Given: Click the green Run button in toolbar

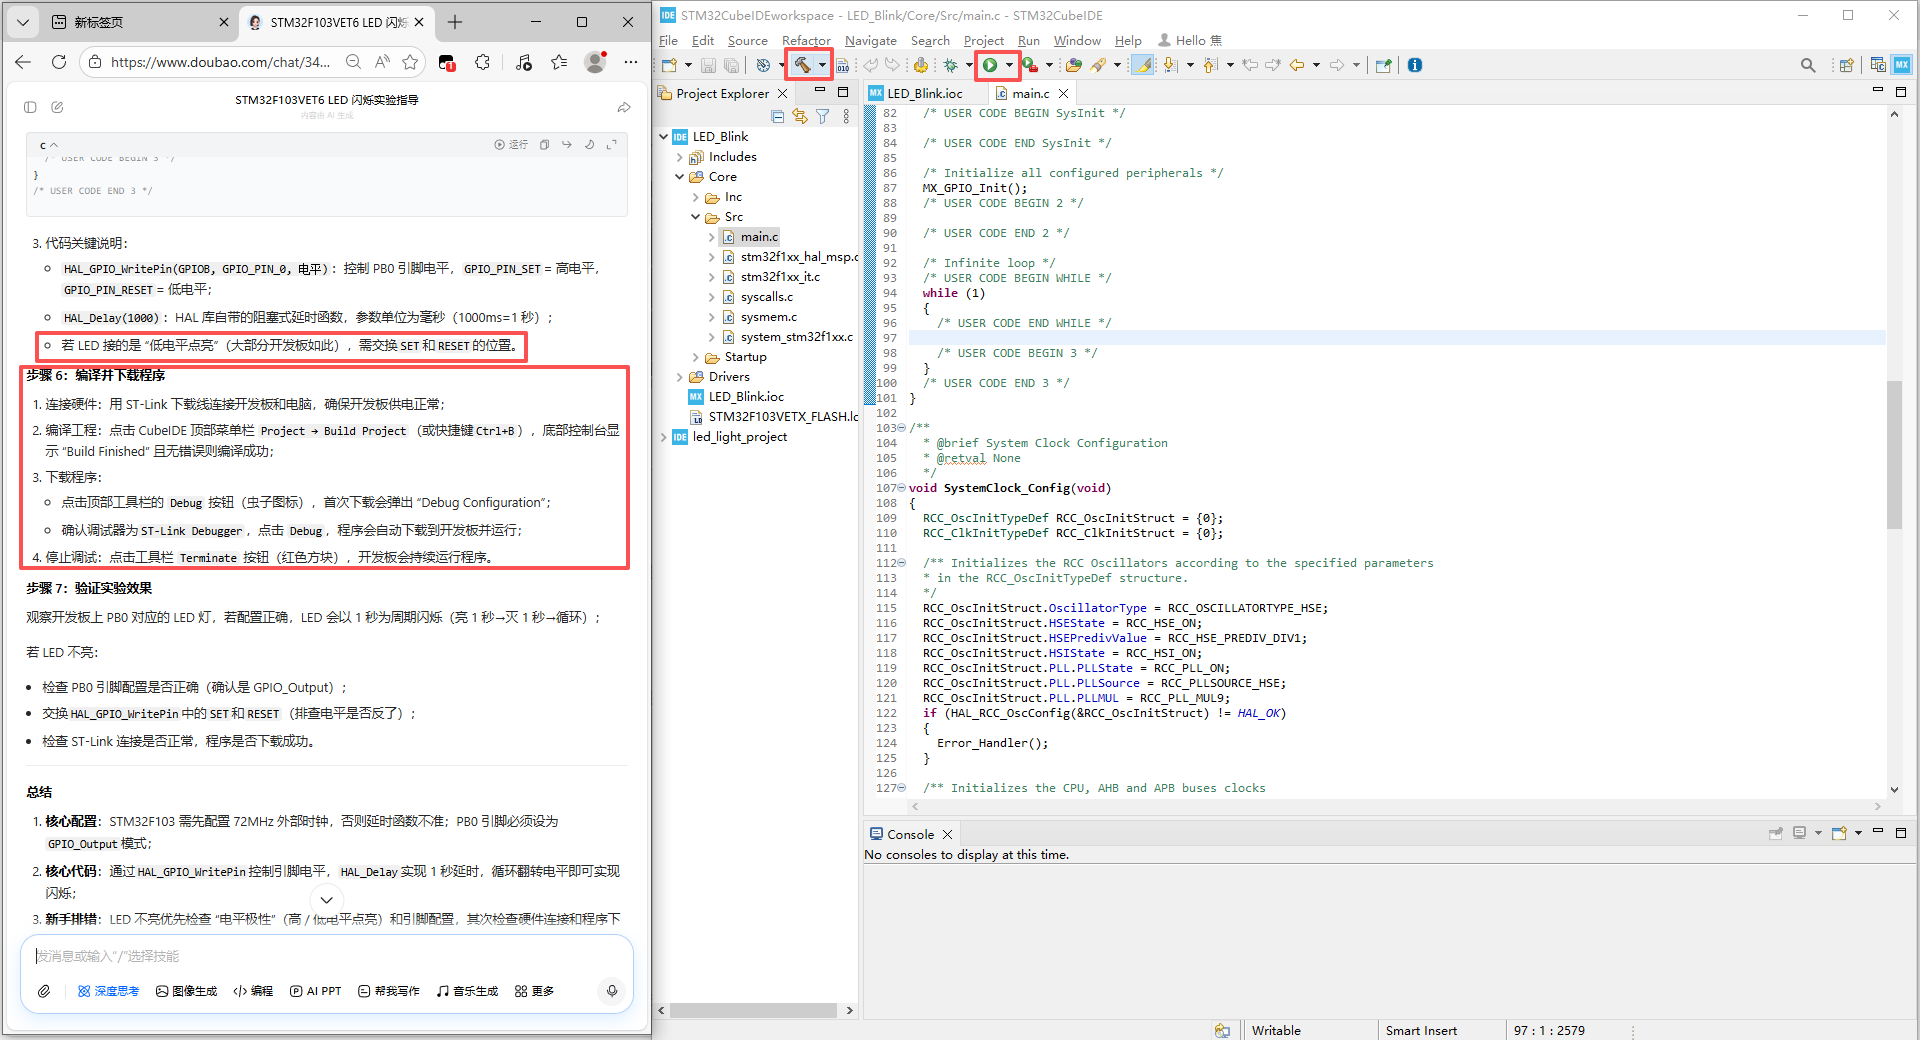Looking at the screenshot, I should [x=990, y=65].
